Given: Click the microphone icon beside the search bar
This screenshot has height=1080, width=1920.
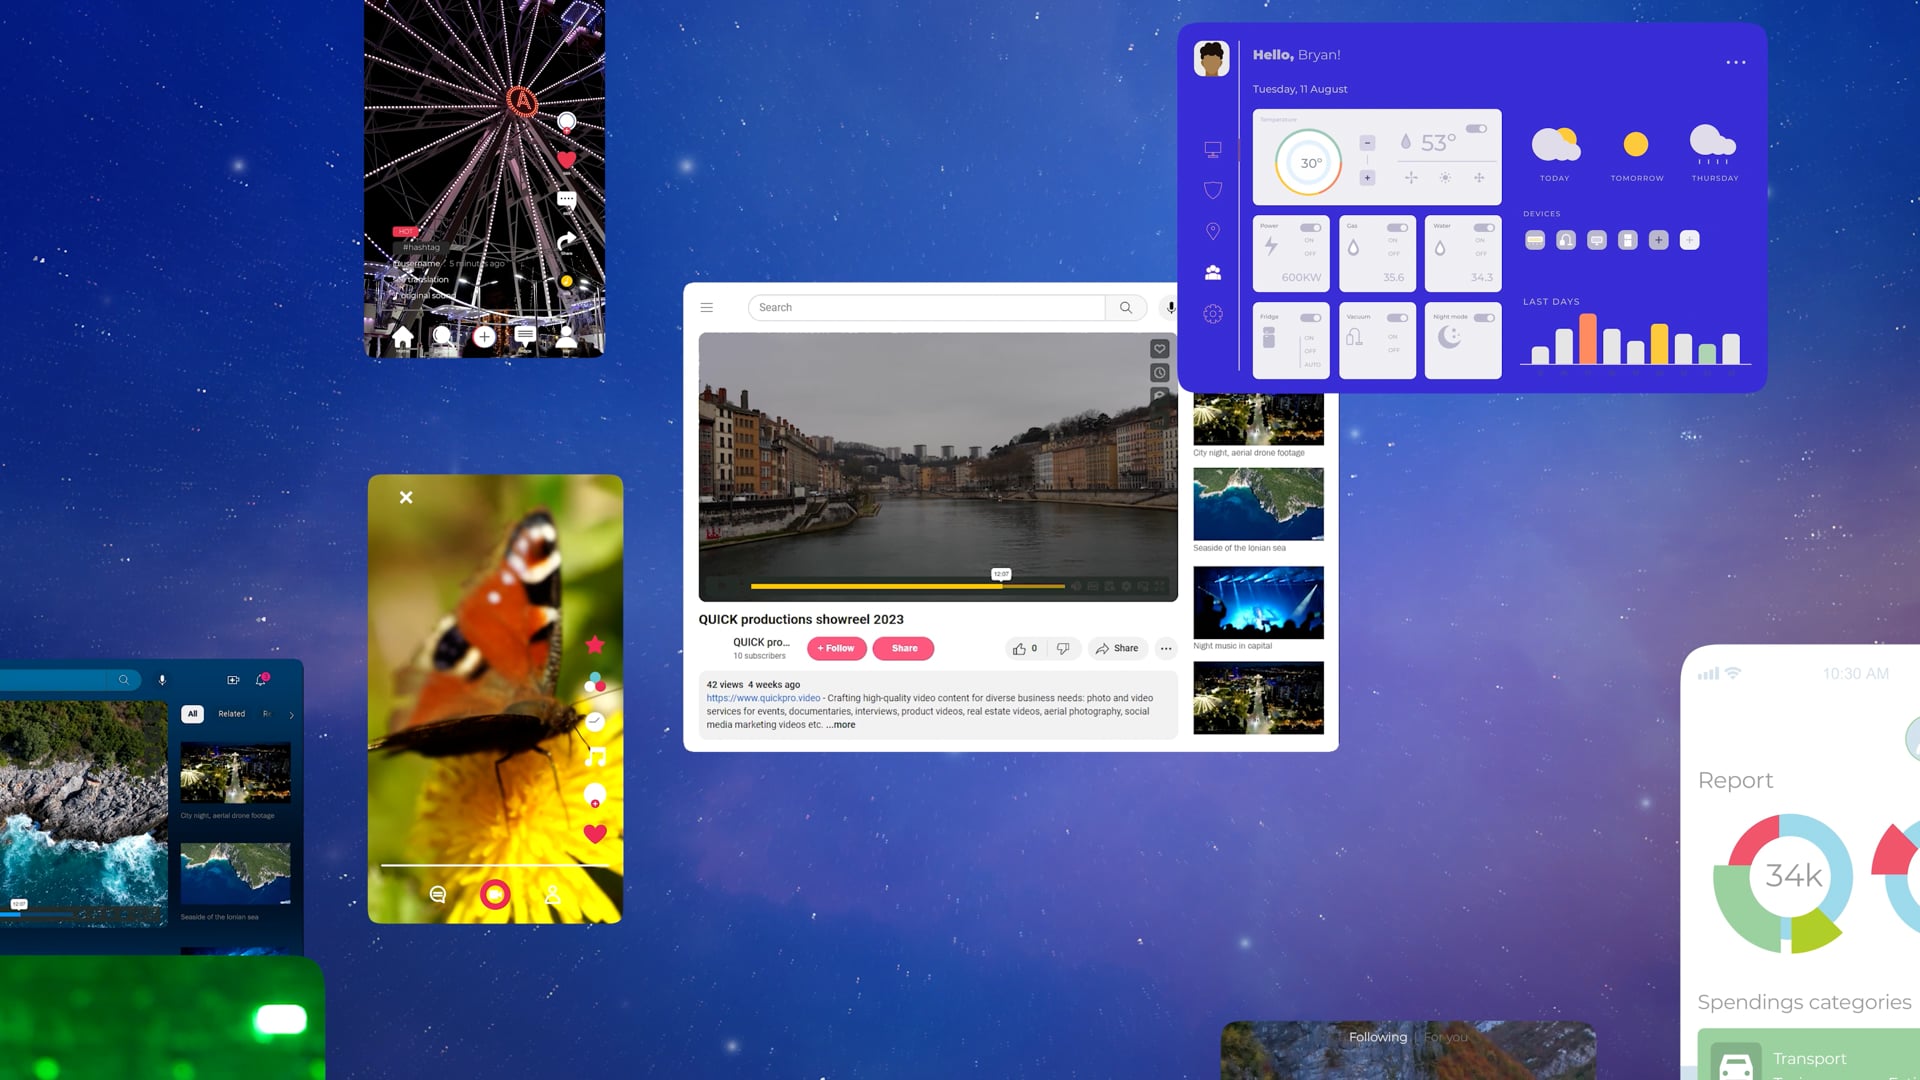Looking at the screenshot, I should [1170, 308].
